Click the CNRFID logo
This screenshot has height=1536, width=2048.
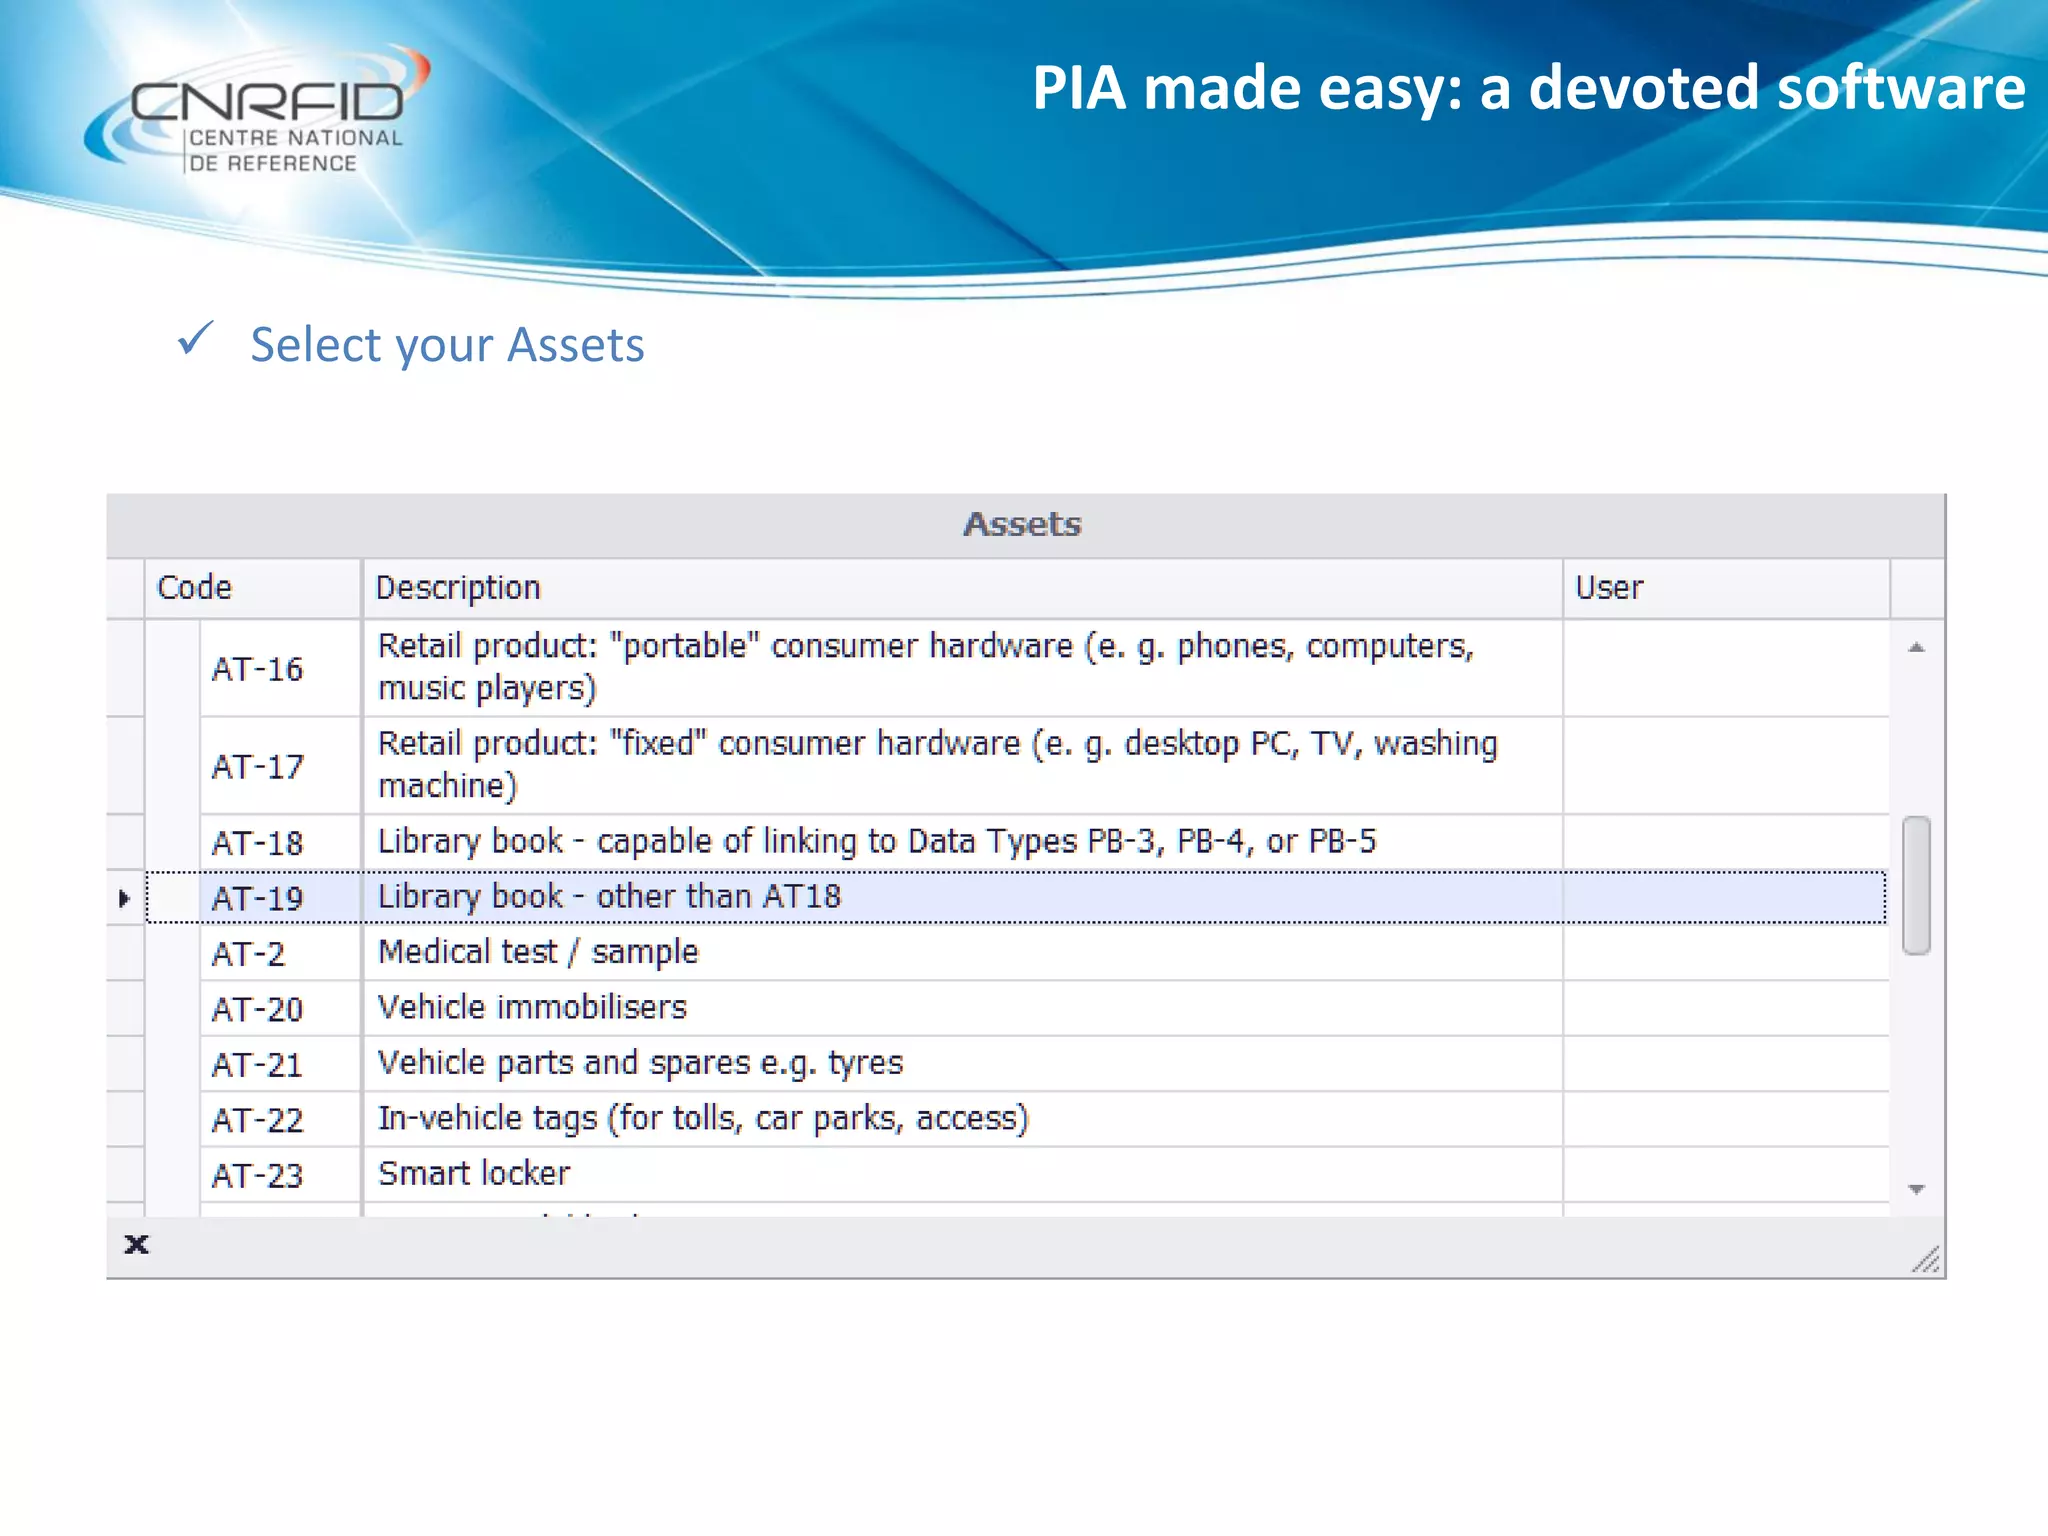[258, 112]
